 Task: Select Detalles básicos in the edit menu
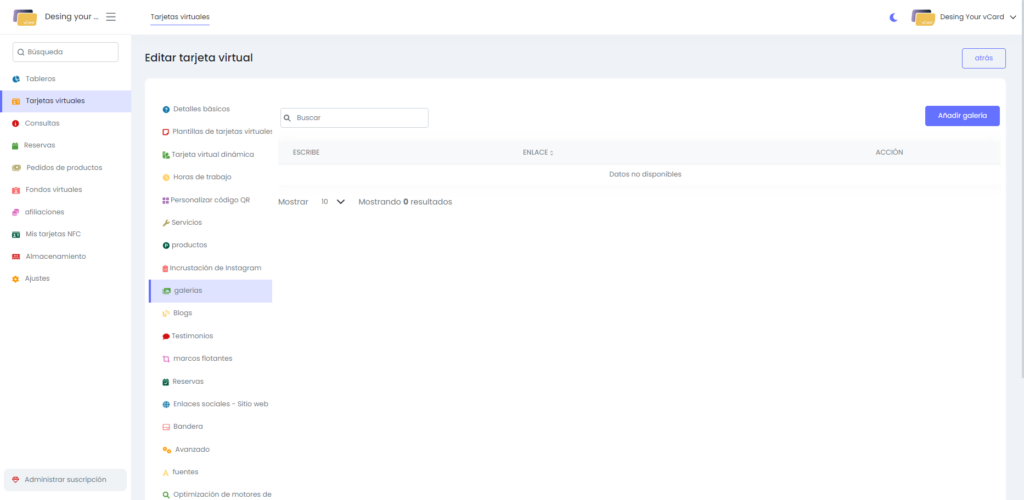coord(201,109)
